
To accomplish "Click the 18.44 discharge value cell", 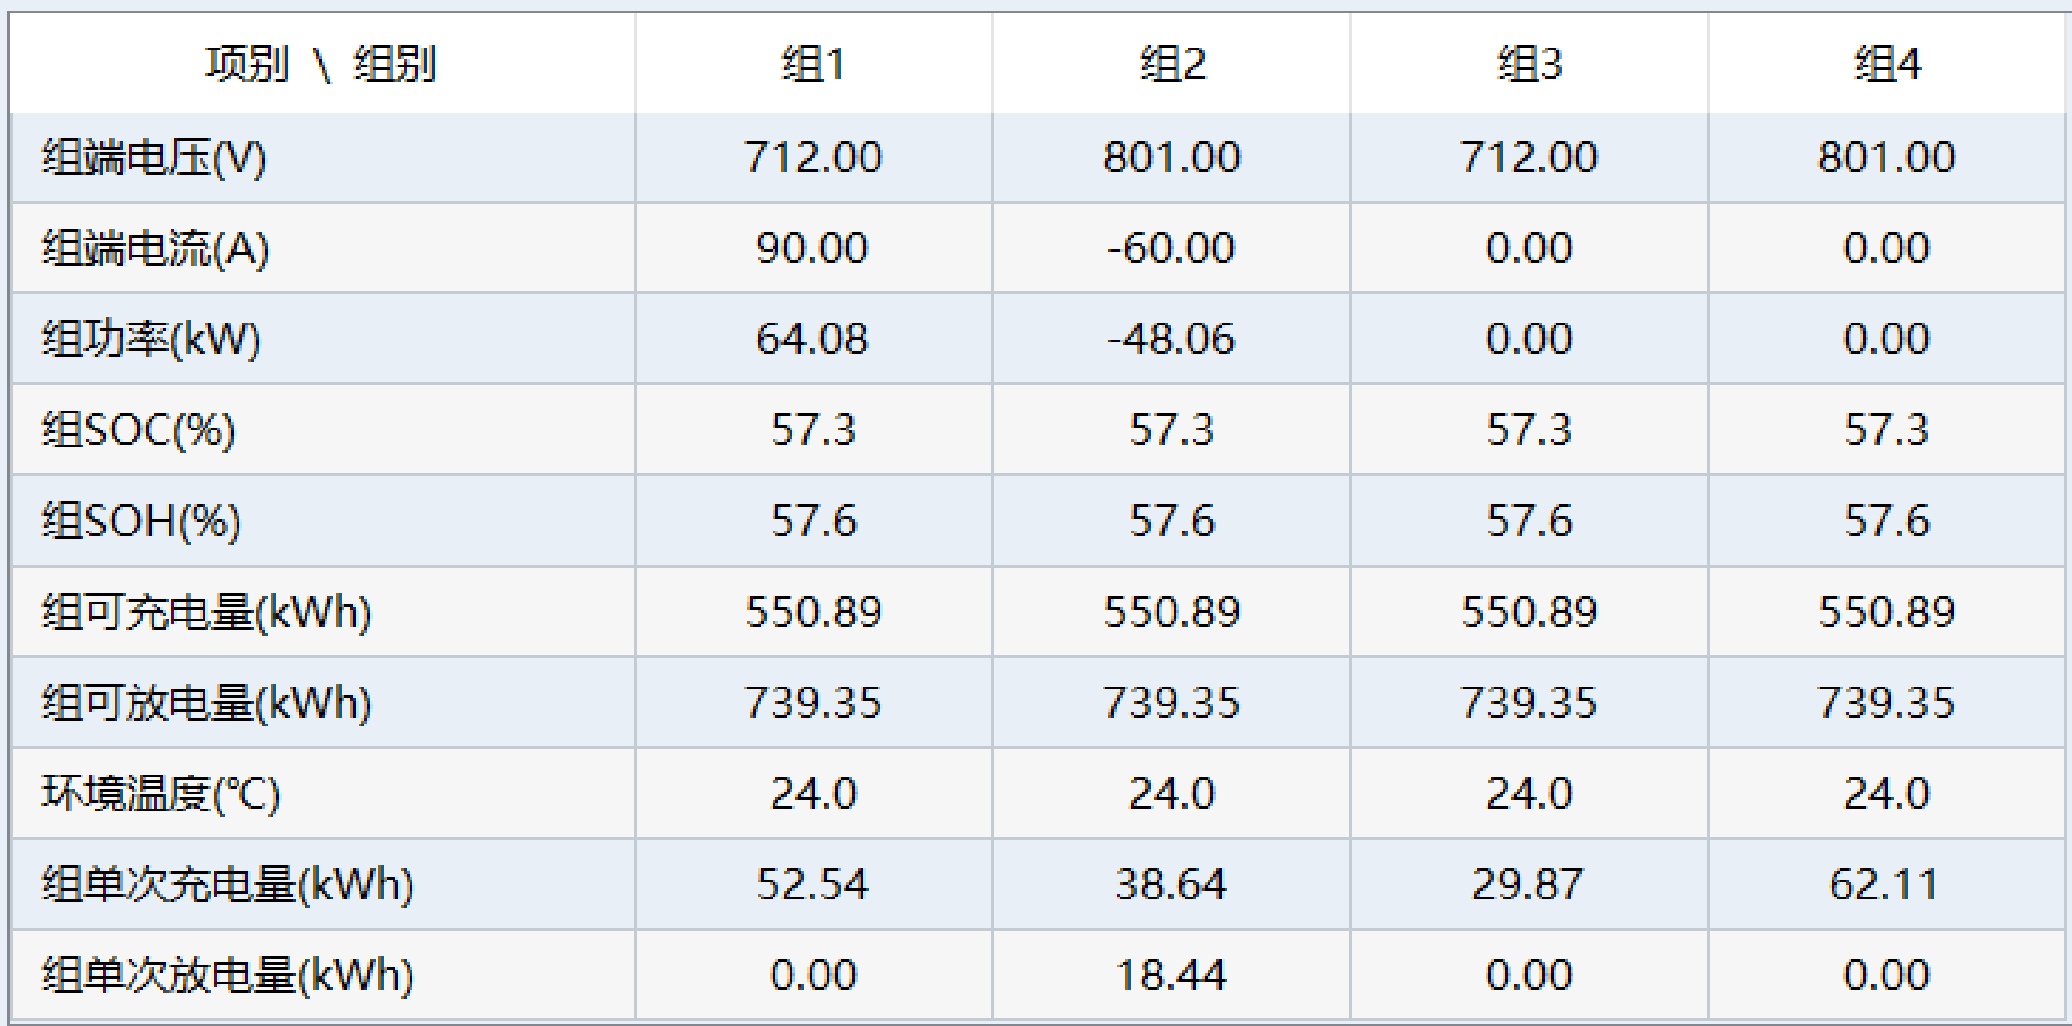I will click(1171, 975).
